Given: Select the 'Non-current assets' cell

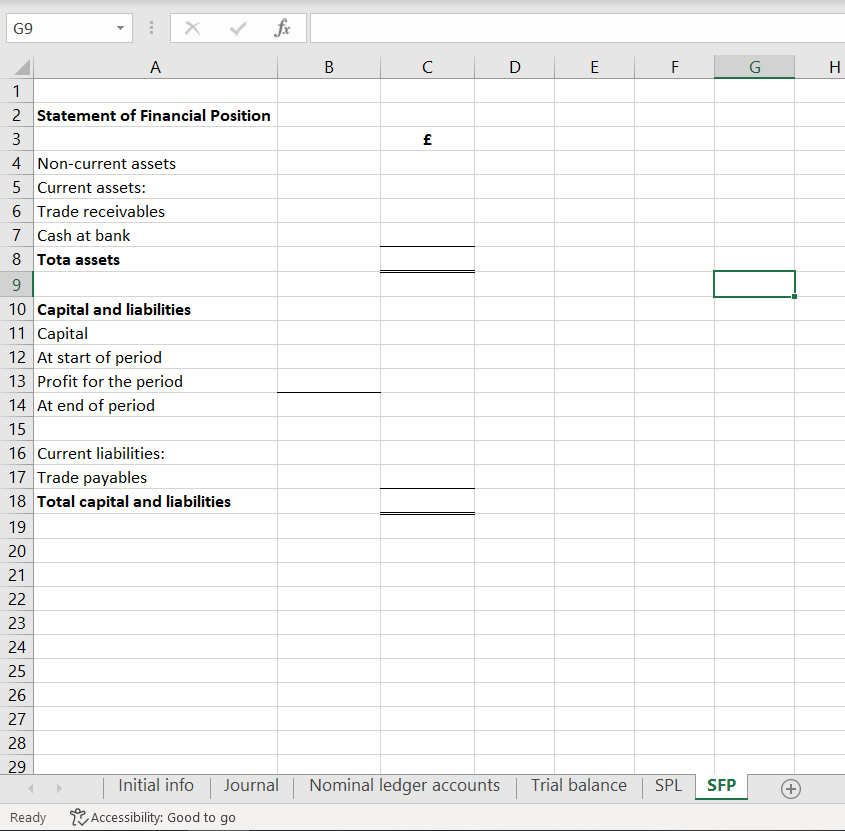Looking at the screenshot, I should click(155, 163).
